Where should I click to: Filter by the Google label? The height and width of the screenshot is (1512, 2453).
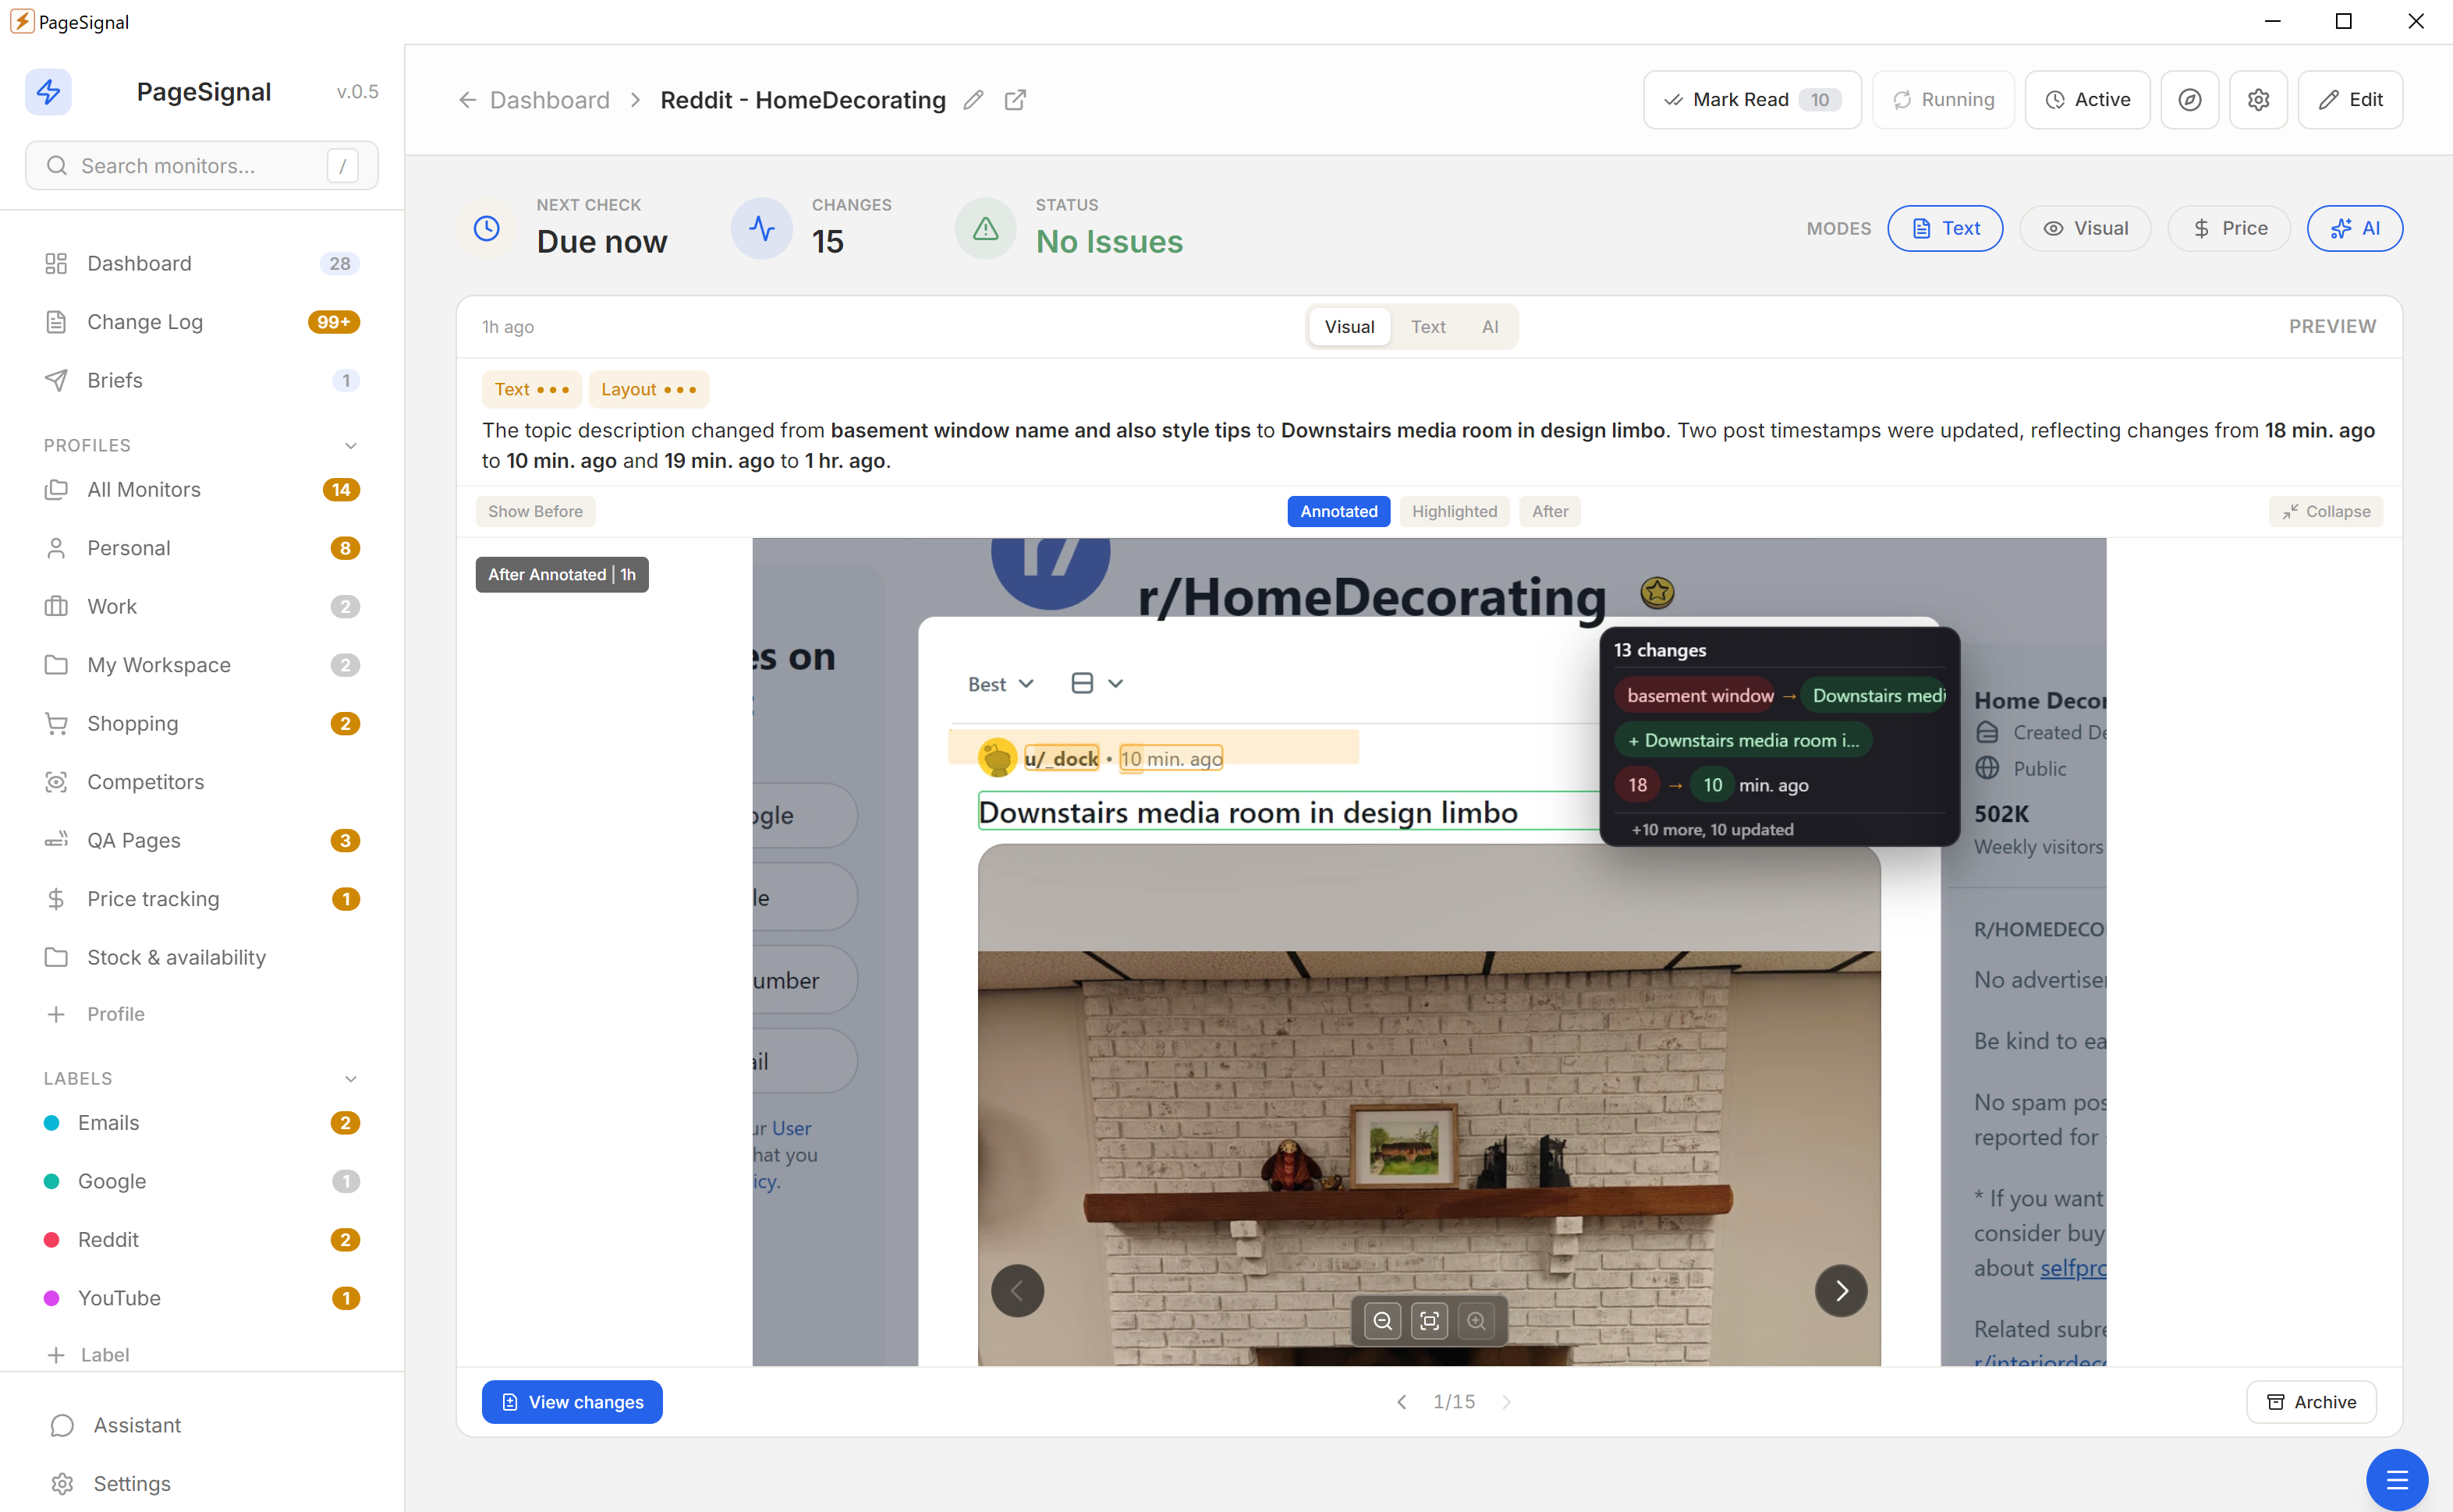click(202, 1182)
